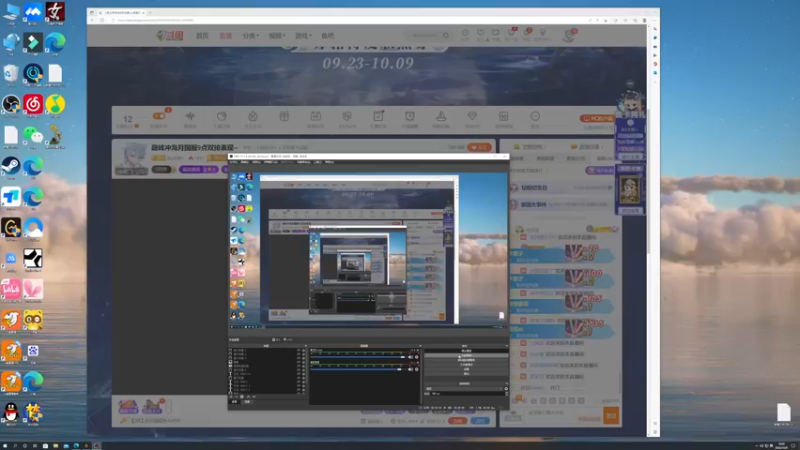Screen dimensions: 800x450
Task: Click the flame icon in streamer toolbar
Action: pos(253,116)
